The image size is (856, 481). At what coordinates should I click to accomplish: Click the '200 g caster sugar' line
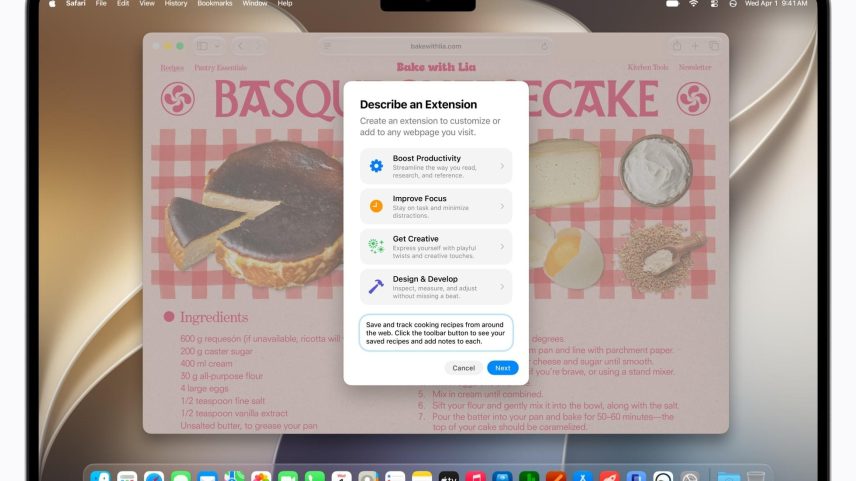[x=216, y=352]
